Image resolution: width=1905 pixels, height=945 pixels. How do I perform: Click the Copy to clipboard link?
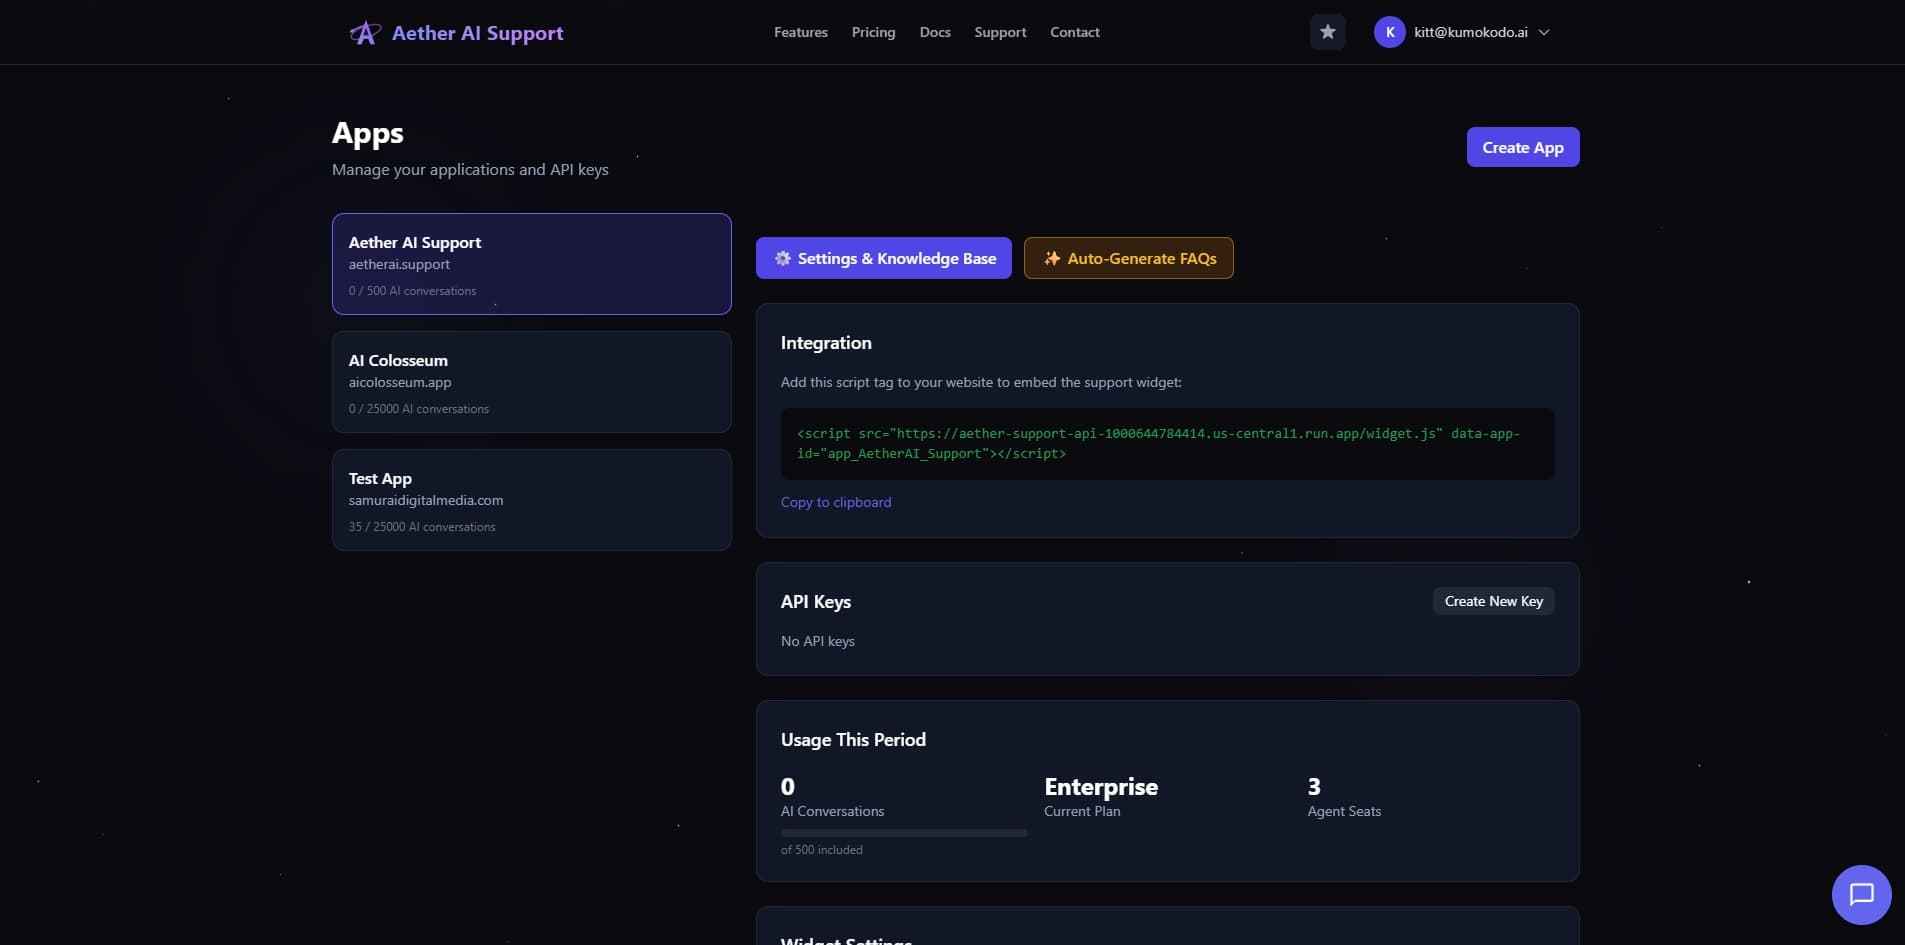click(836, 501)
